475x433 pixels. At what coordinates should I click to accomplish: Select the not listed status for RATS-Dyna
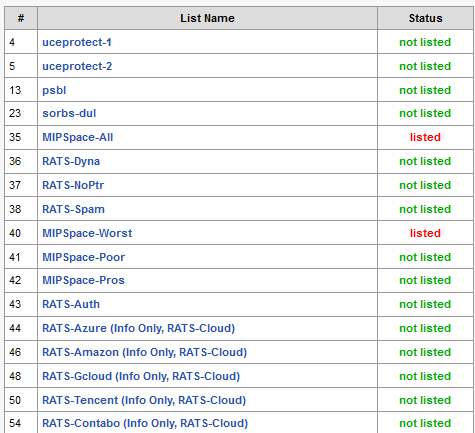pyautogui.click(x=425, y=161)
